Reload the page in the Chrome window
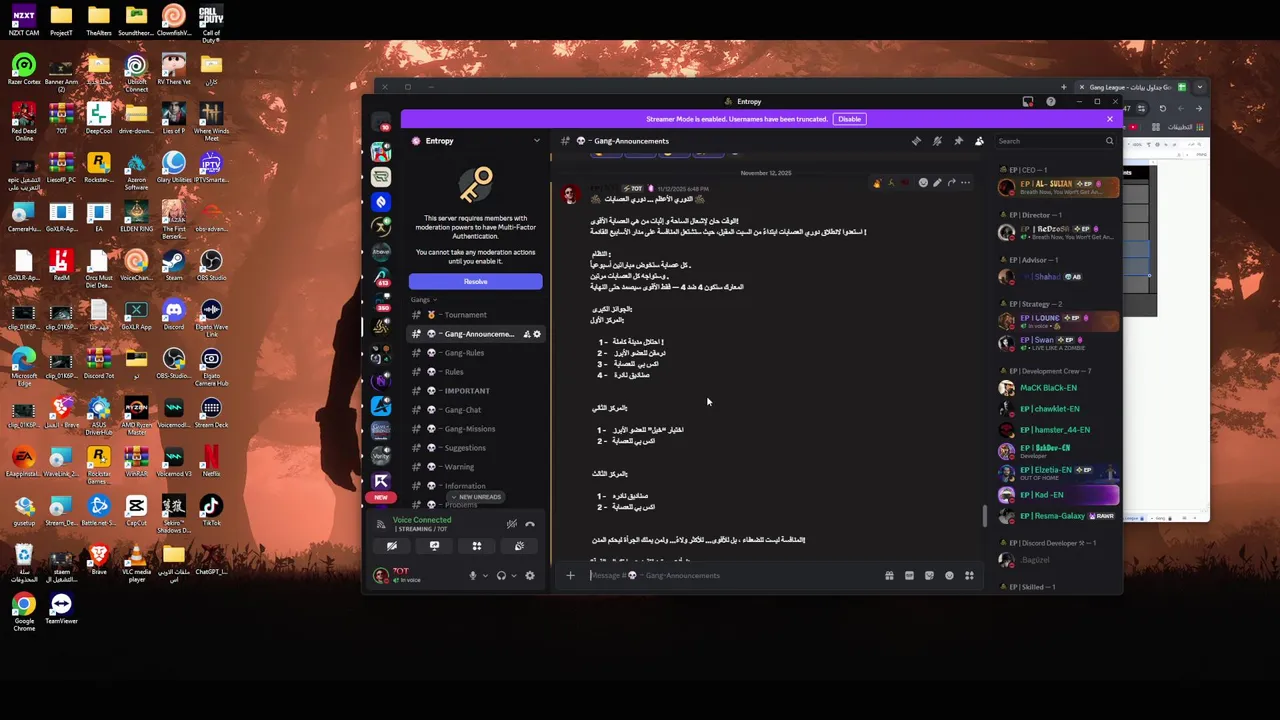Viewport: 1280px width, 720px height. tap(1162, 108)
